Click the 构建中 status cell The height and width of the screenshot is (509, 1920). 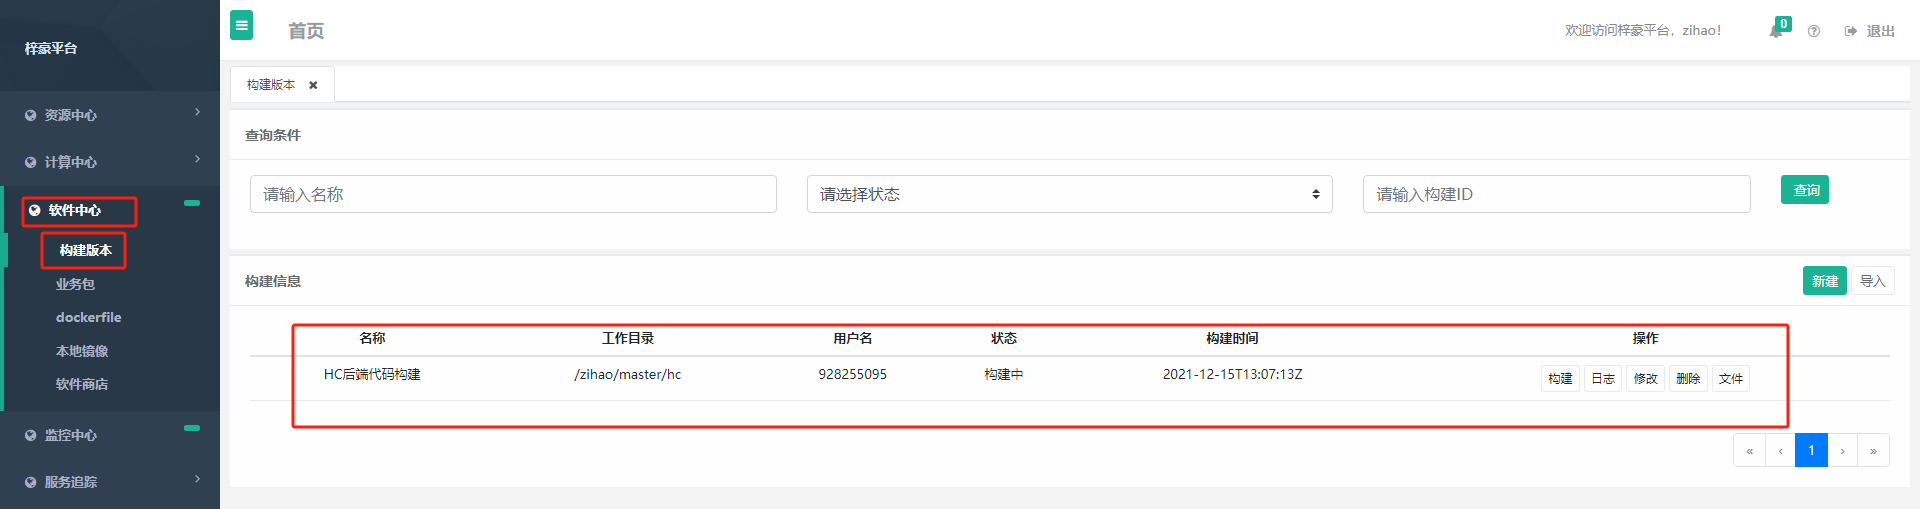click(1003, 374)
